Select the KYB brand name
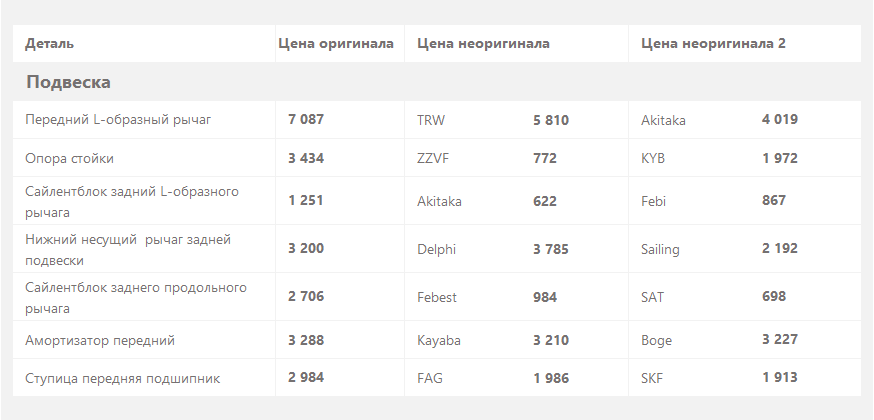The height and width of the screenshot is (420, 874). pyautogui.click(x=653, y=158)
